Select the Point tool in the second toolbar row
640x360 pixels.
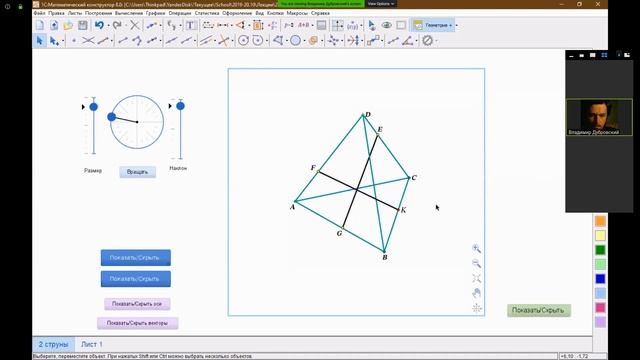(74, 41)
